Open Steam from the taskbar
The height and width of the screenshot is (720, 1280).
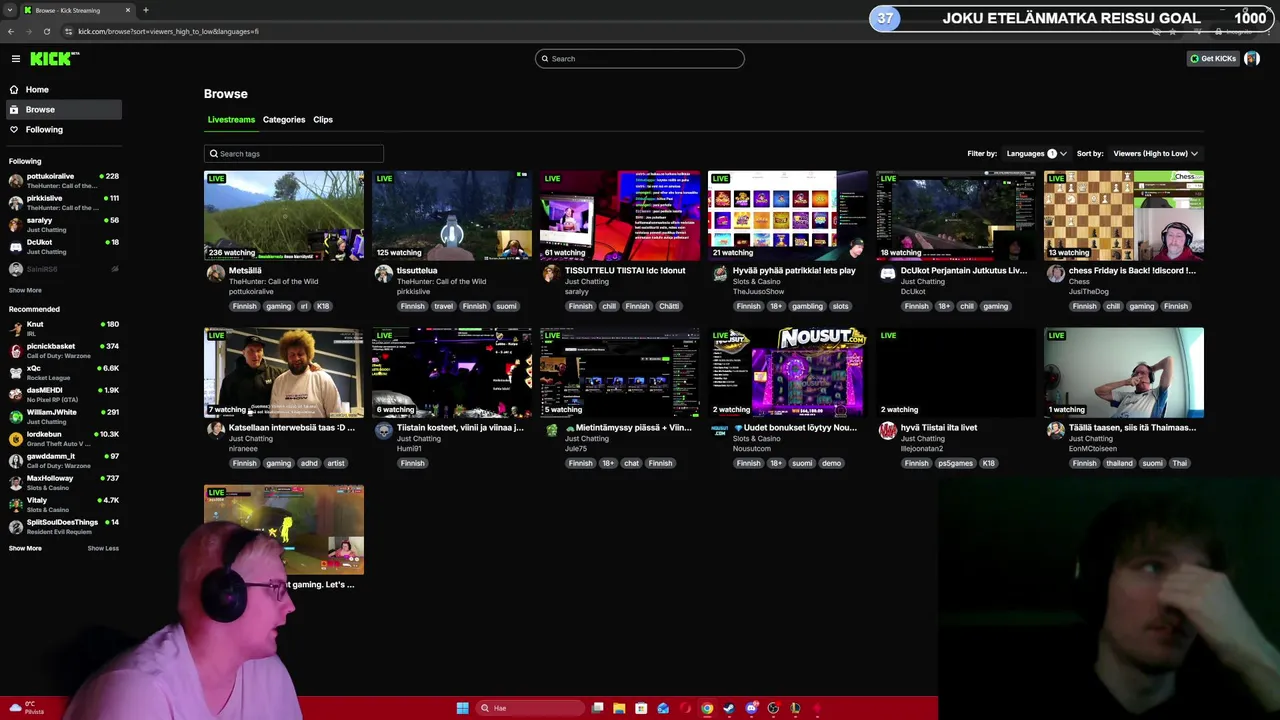tap(729, 708)
